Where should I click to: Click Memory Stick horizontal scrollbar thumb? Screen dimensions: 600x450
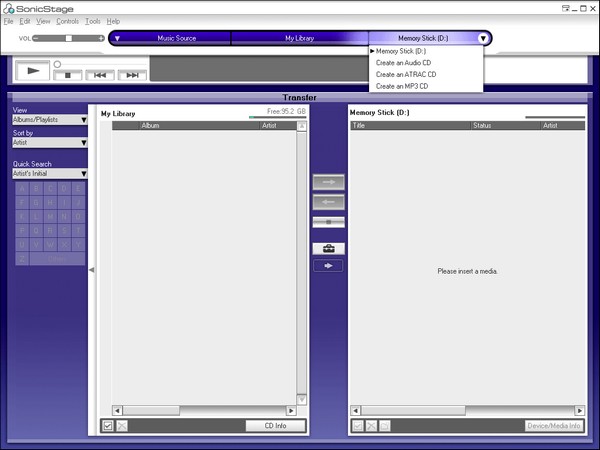[x=413, y=411]
